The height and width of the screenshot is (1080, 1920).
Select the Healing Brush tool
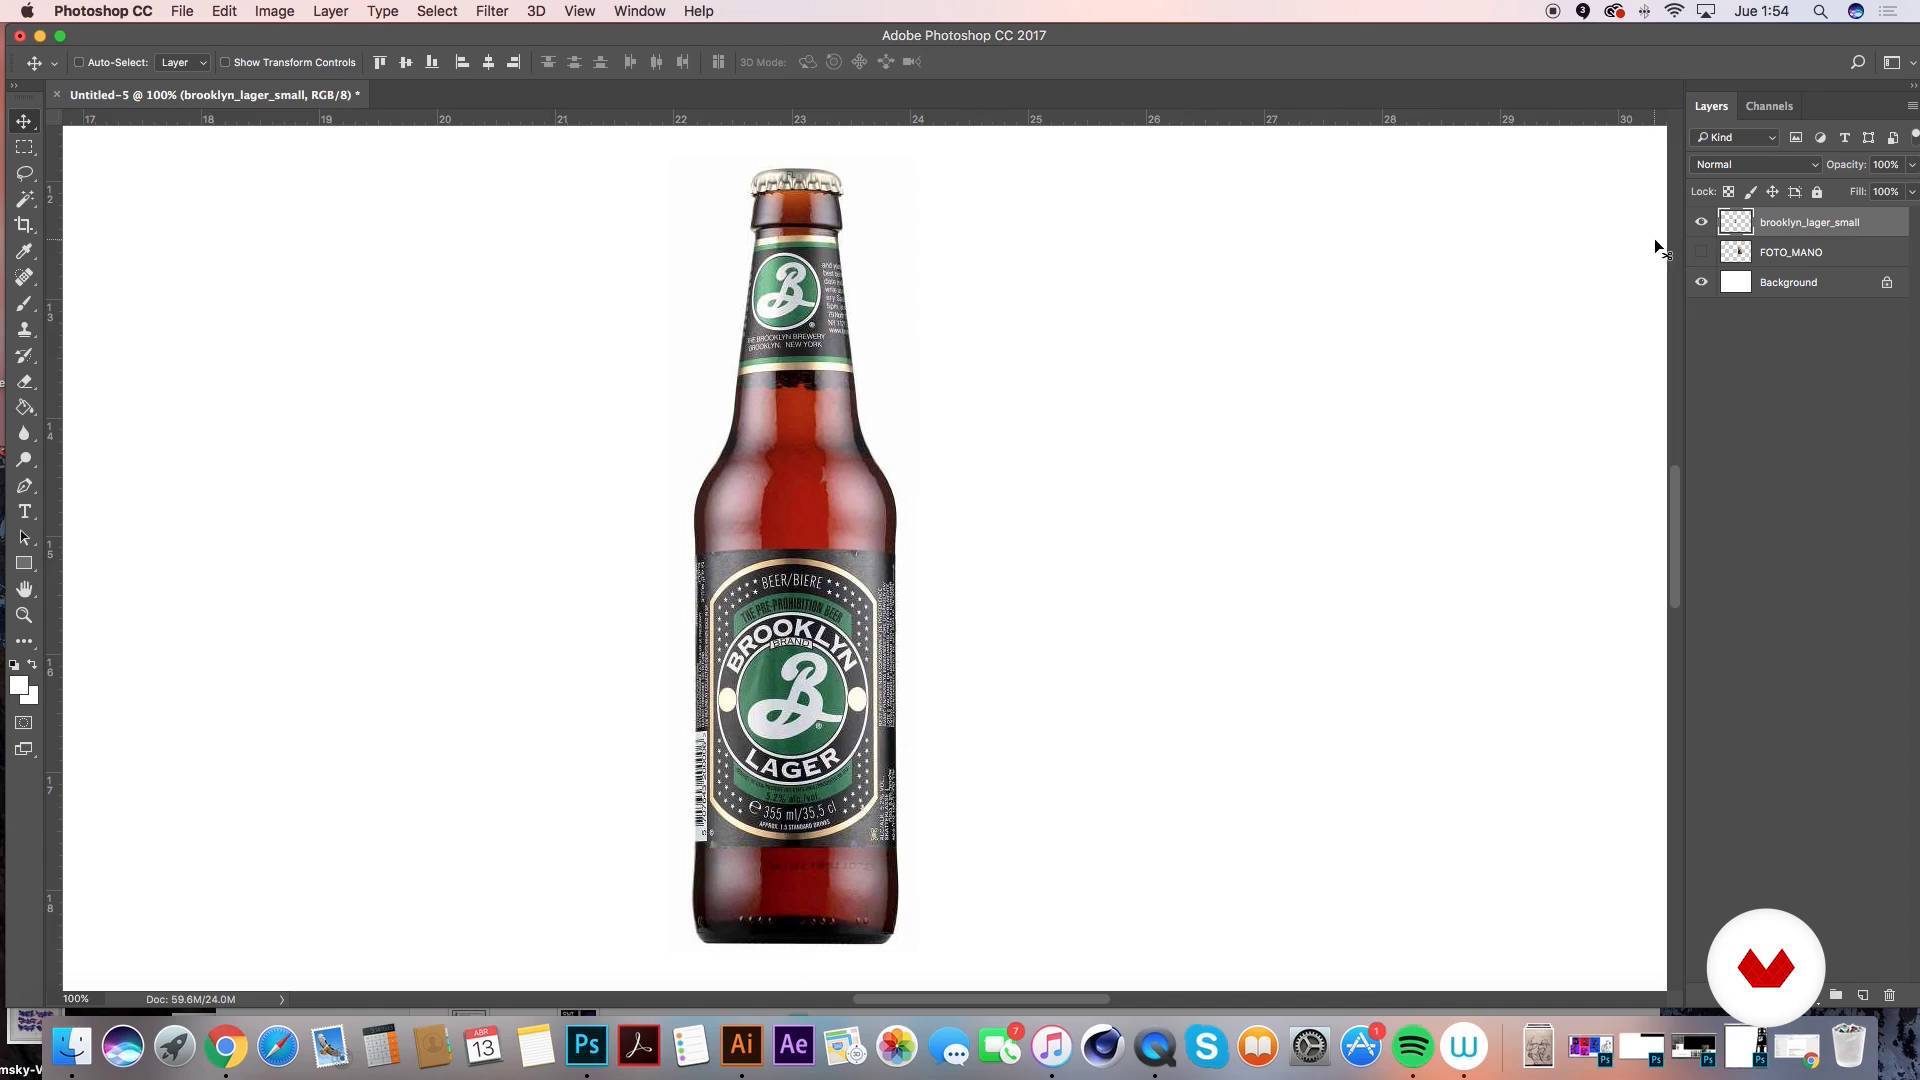[x=24, y=277]
